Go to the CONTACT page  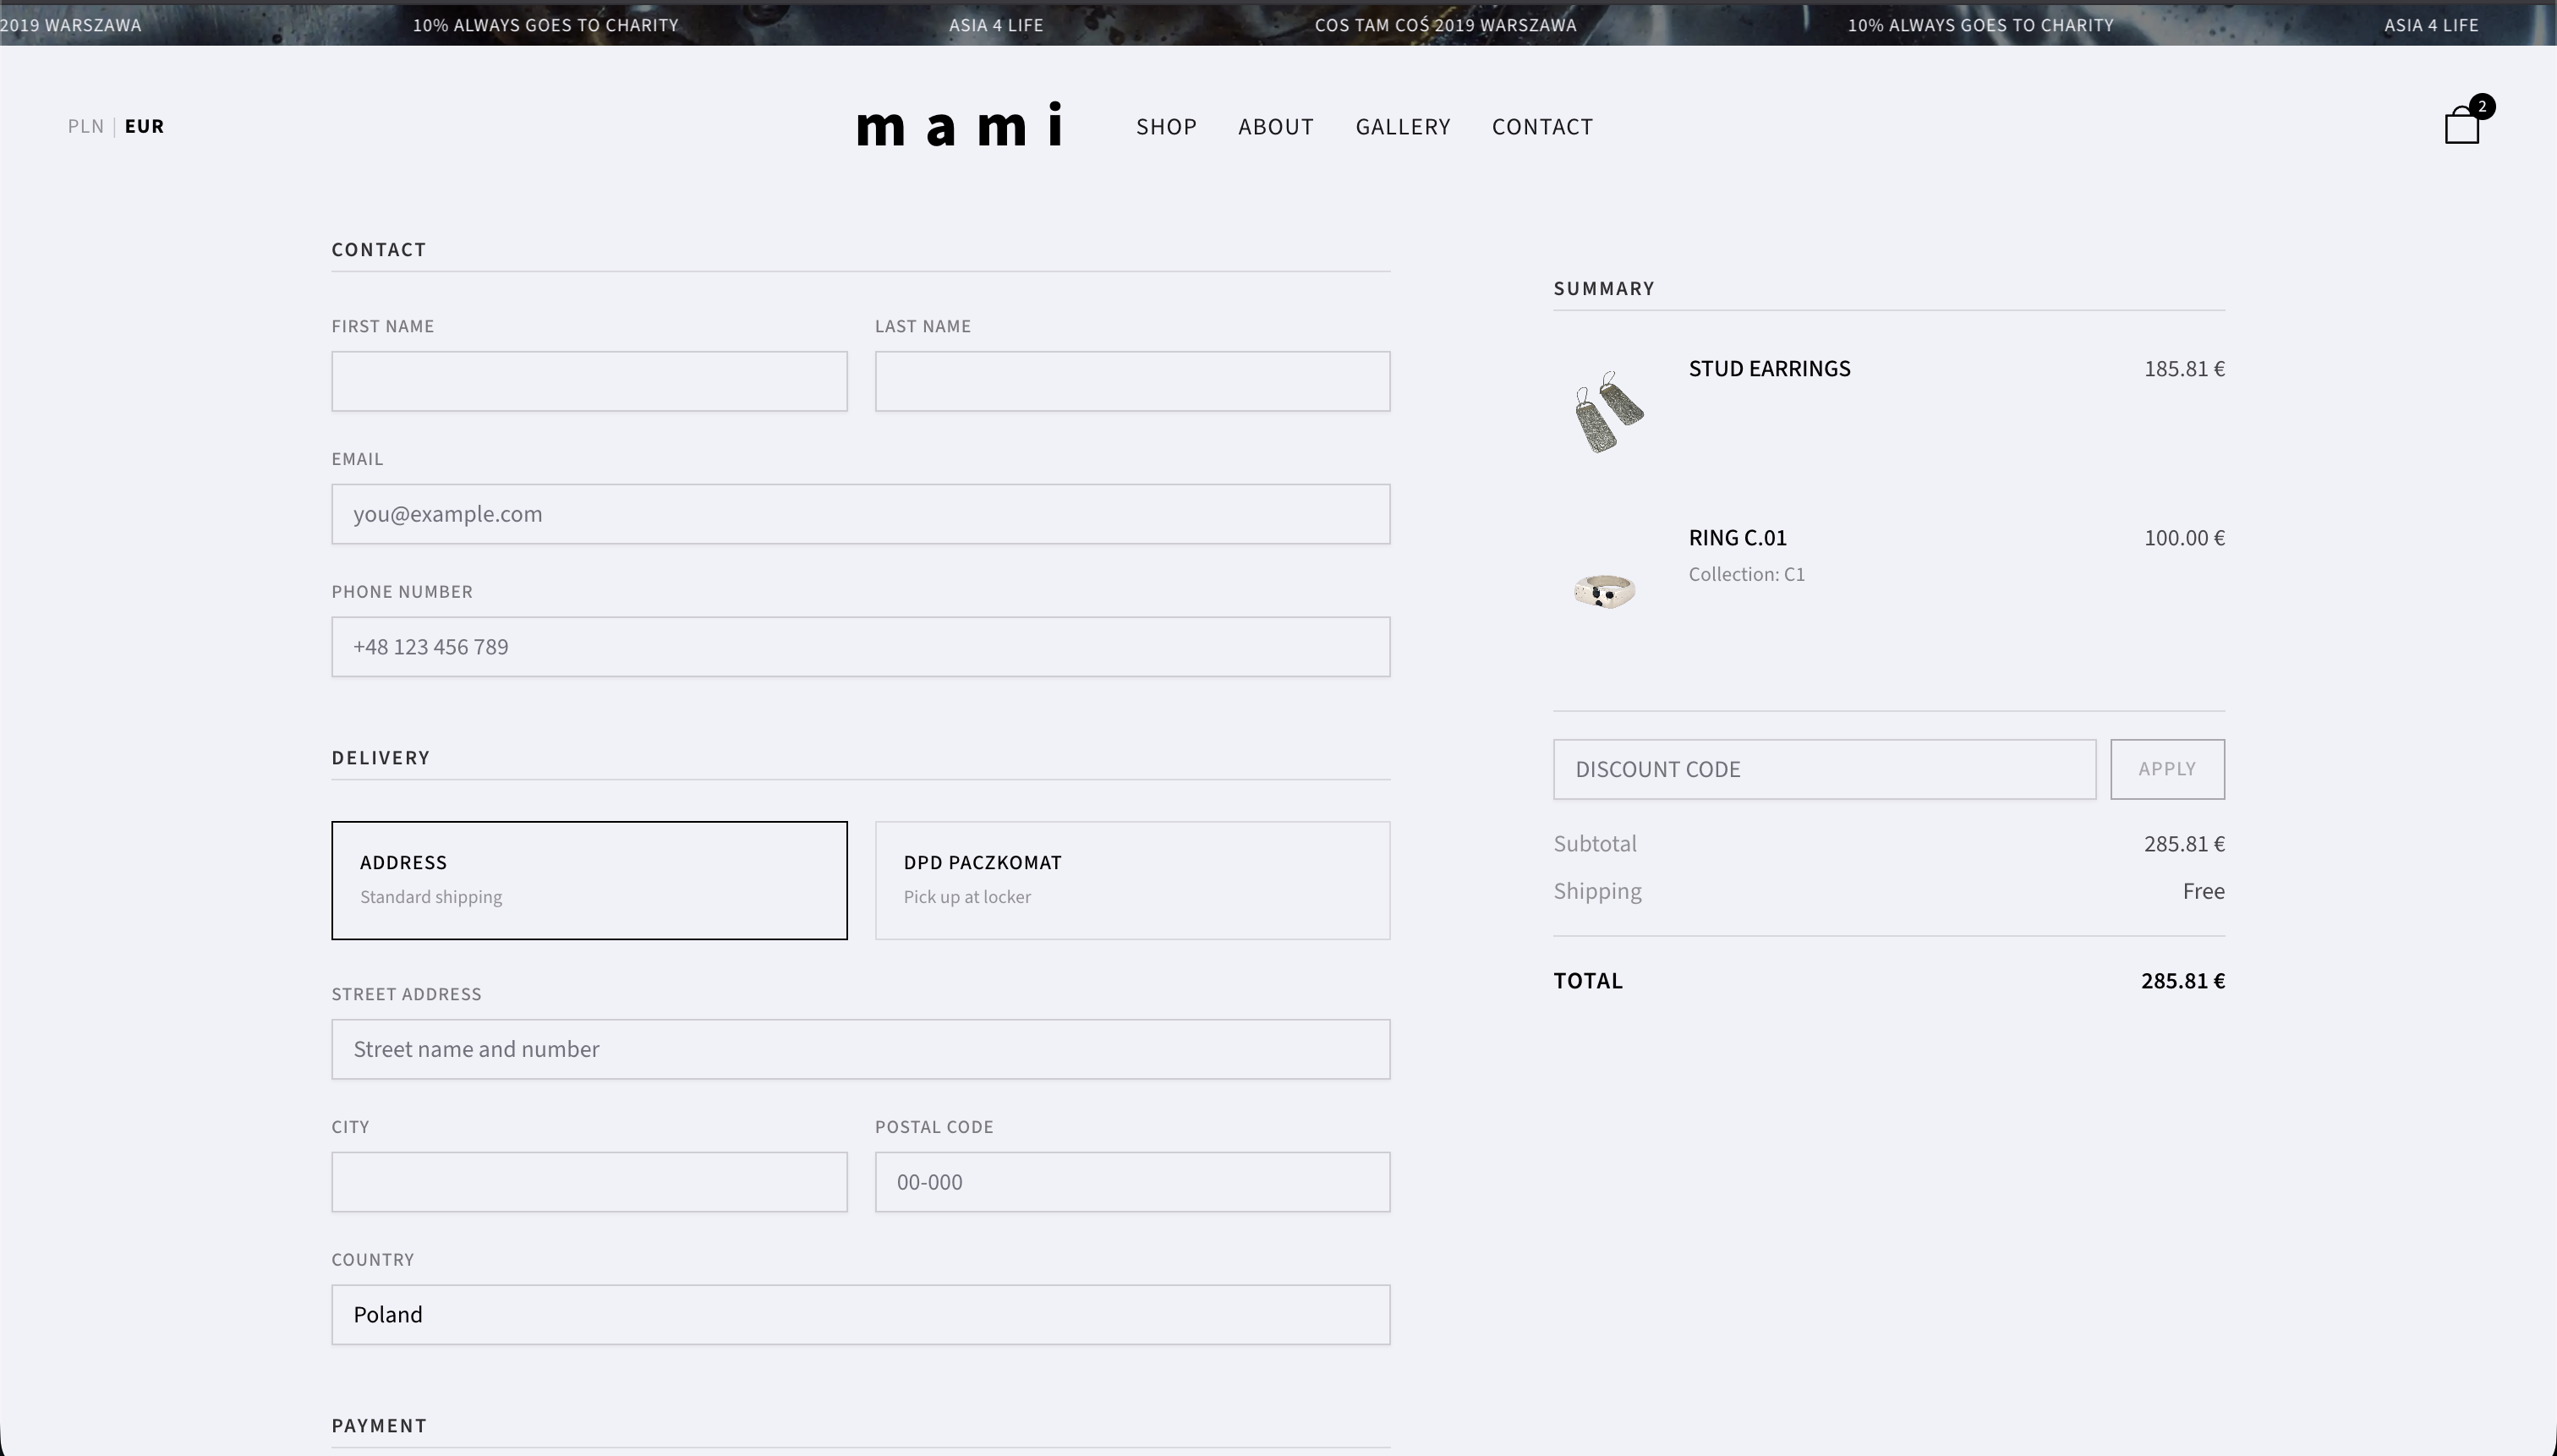point(1541,126)
